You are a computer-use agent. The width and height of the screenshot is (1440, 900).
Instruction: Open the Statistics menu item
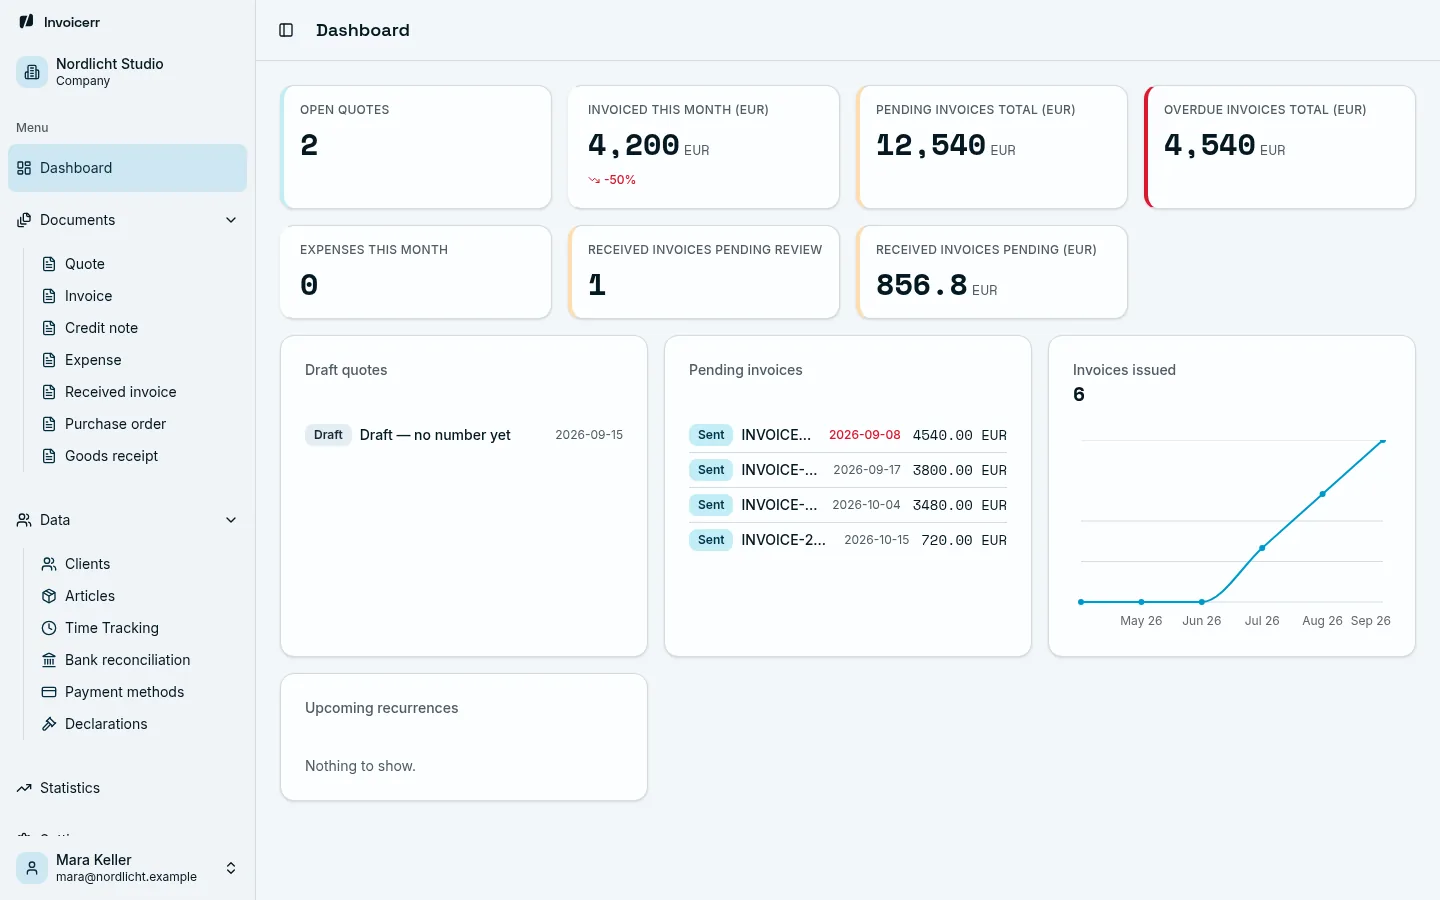point(127,788)
